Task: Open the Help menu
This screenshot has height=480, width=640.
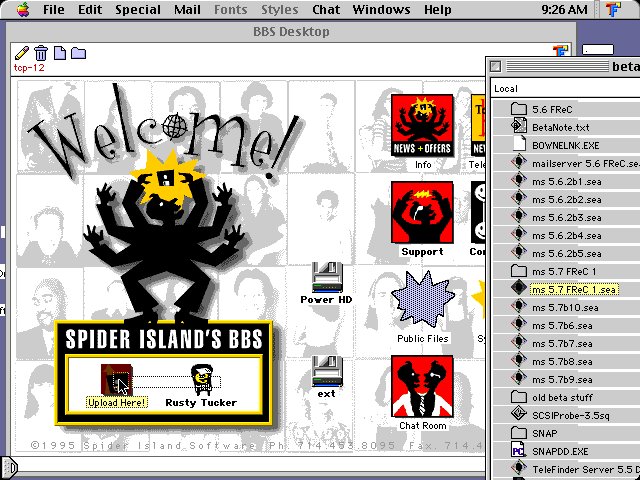Action: (437, 9)
